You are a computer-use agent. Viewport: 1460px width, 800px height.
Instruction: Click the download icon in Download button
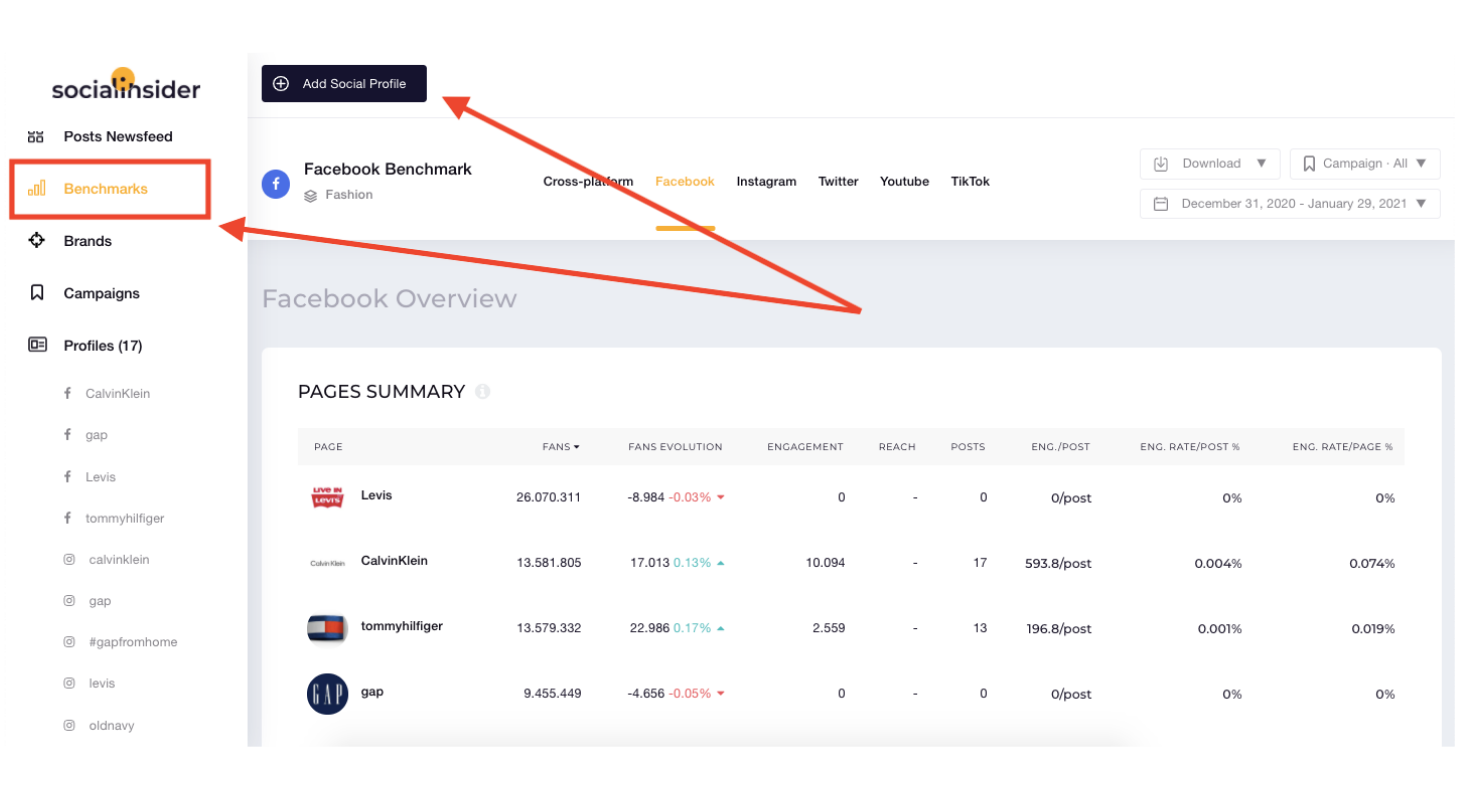point(1161,164)
